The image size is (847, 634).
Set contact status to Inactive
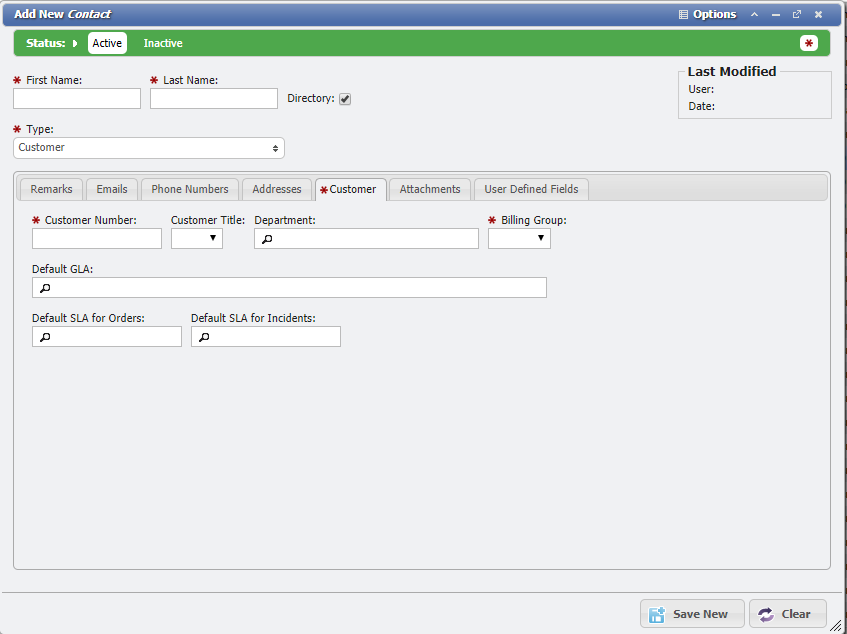(162, 43)
